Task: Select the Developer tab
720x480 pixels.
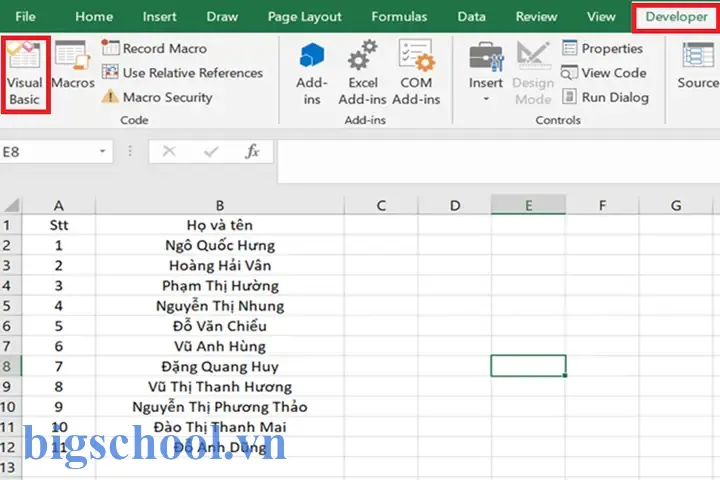Action: (x=676, y=17)
